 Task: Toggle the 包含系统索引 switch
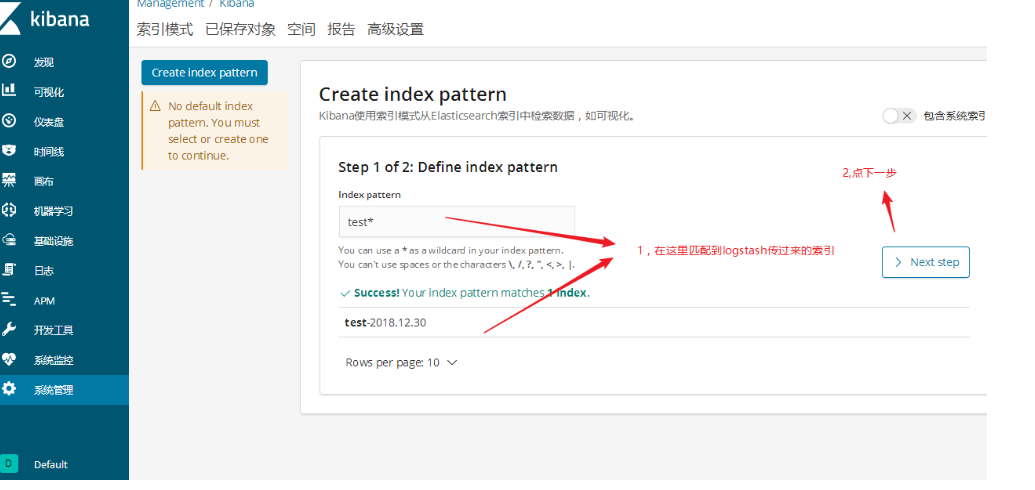899,116
